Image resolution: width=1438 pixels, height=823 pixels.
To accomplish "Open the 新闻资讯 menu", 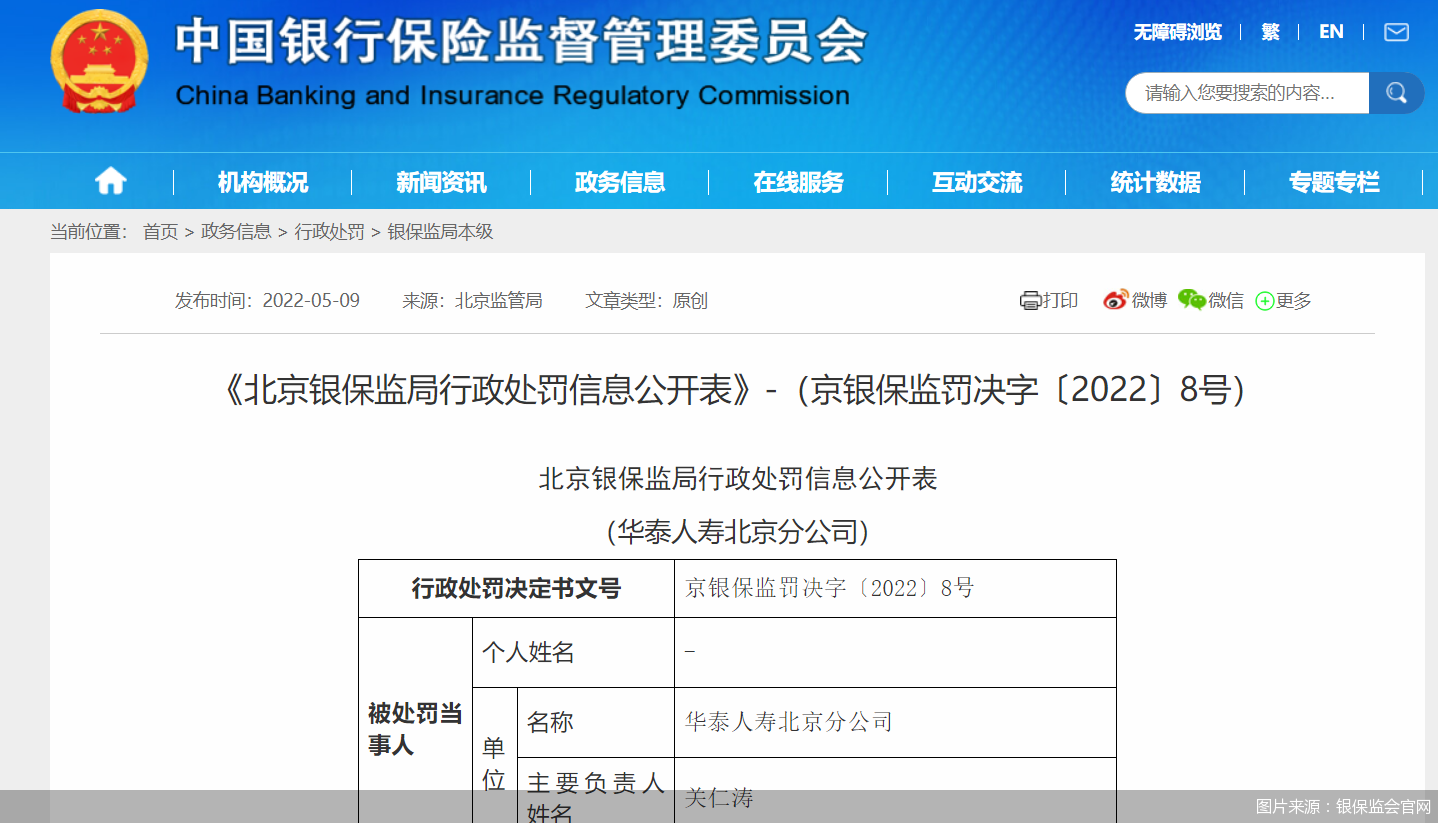I will 440,181.
